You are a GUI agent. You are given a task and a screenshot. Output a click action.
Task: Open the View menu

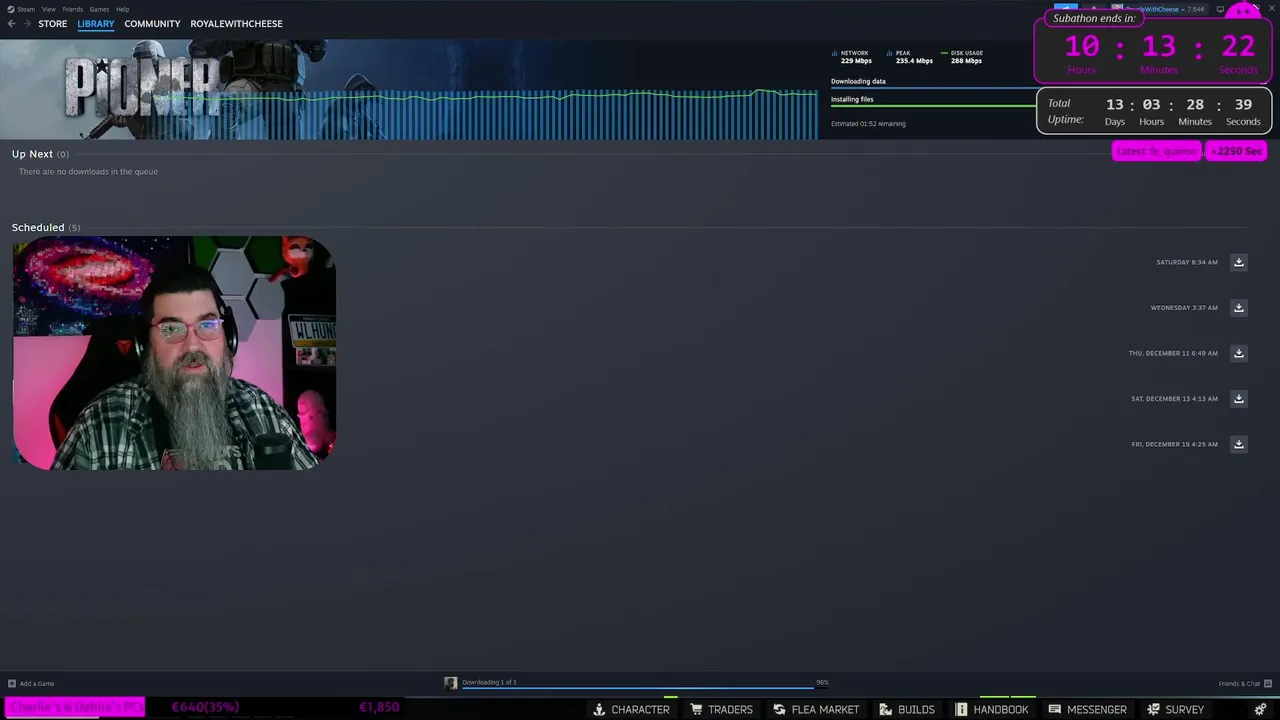(x=48, y=9)
